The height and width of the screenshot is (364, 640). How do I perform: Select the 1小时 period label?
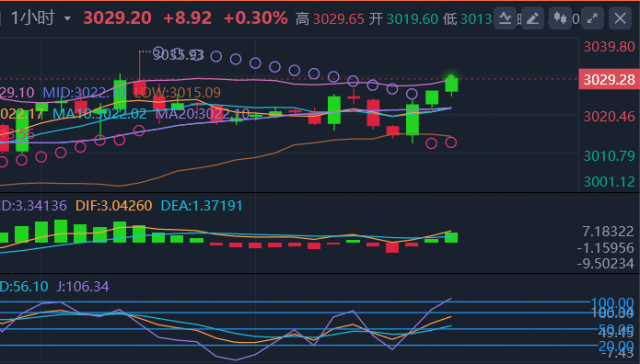(x=33, y=18)
